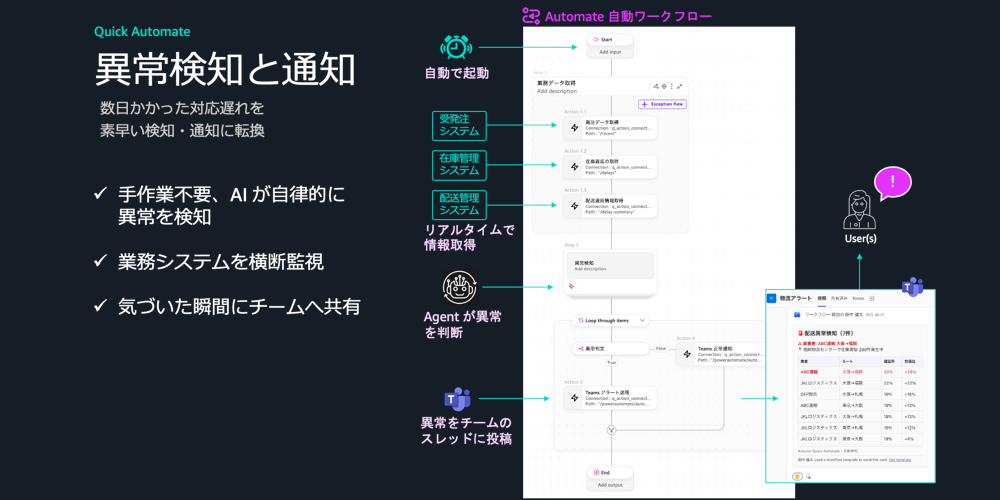Click the merge circle icon below Action 3

[x=611, y=430]
